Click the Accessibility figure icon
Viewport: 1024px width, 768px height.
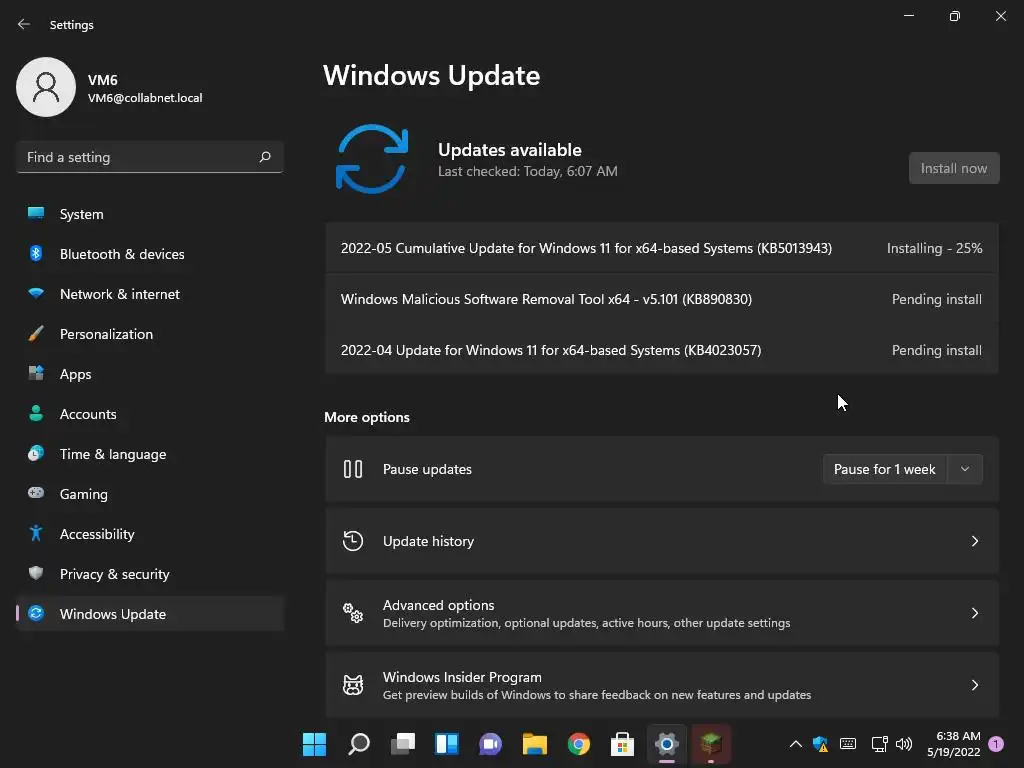36,534
